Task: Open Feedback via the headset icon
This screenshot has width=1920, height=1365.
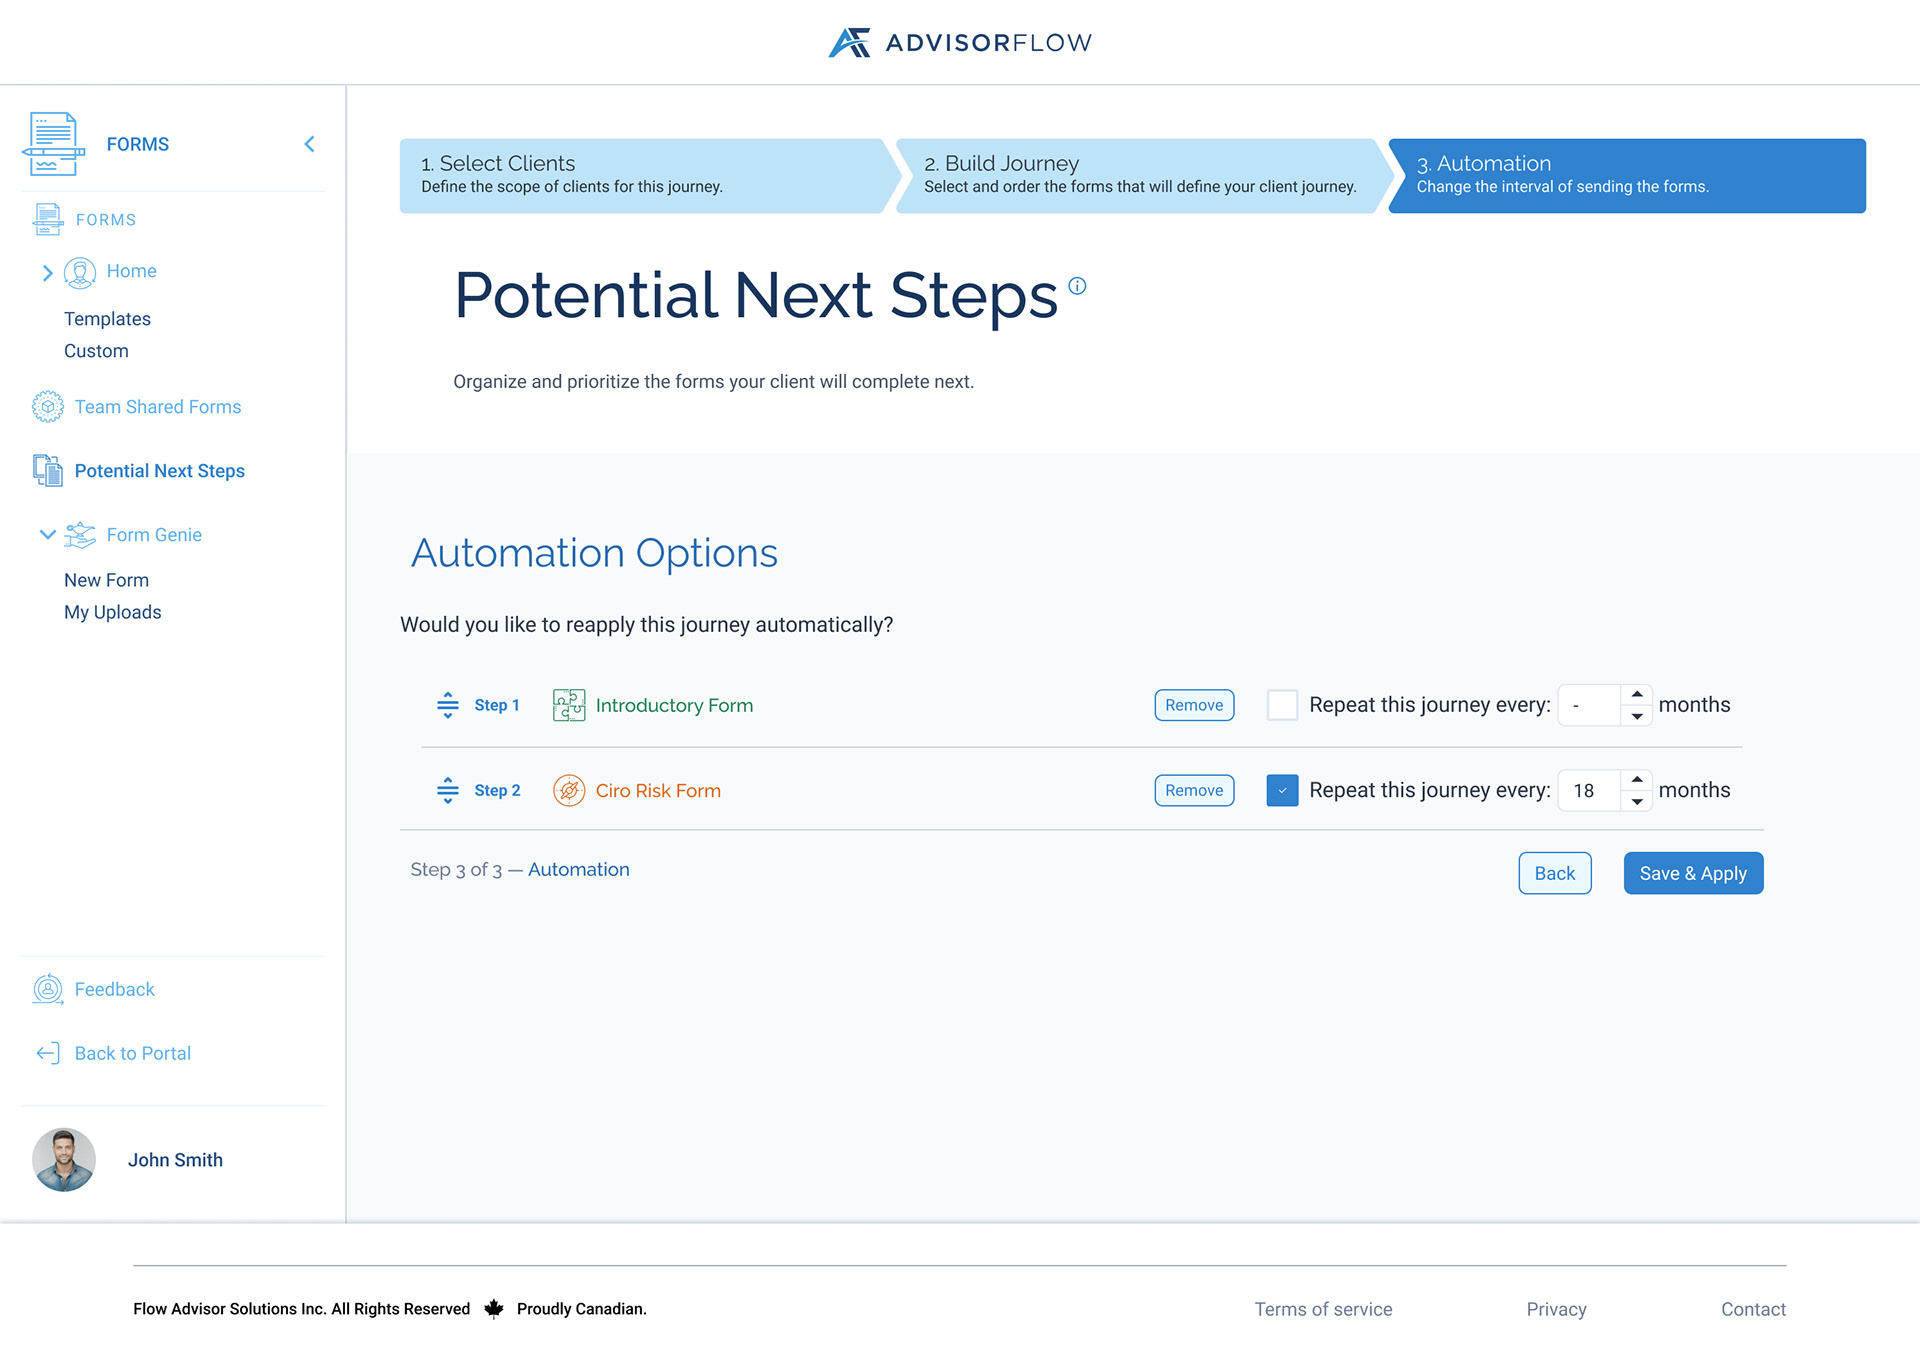Action: pyautogui.click(x=47, y=989)
